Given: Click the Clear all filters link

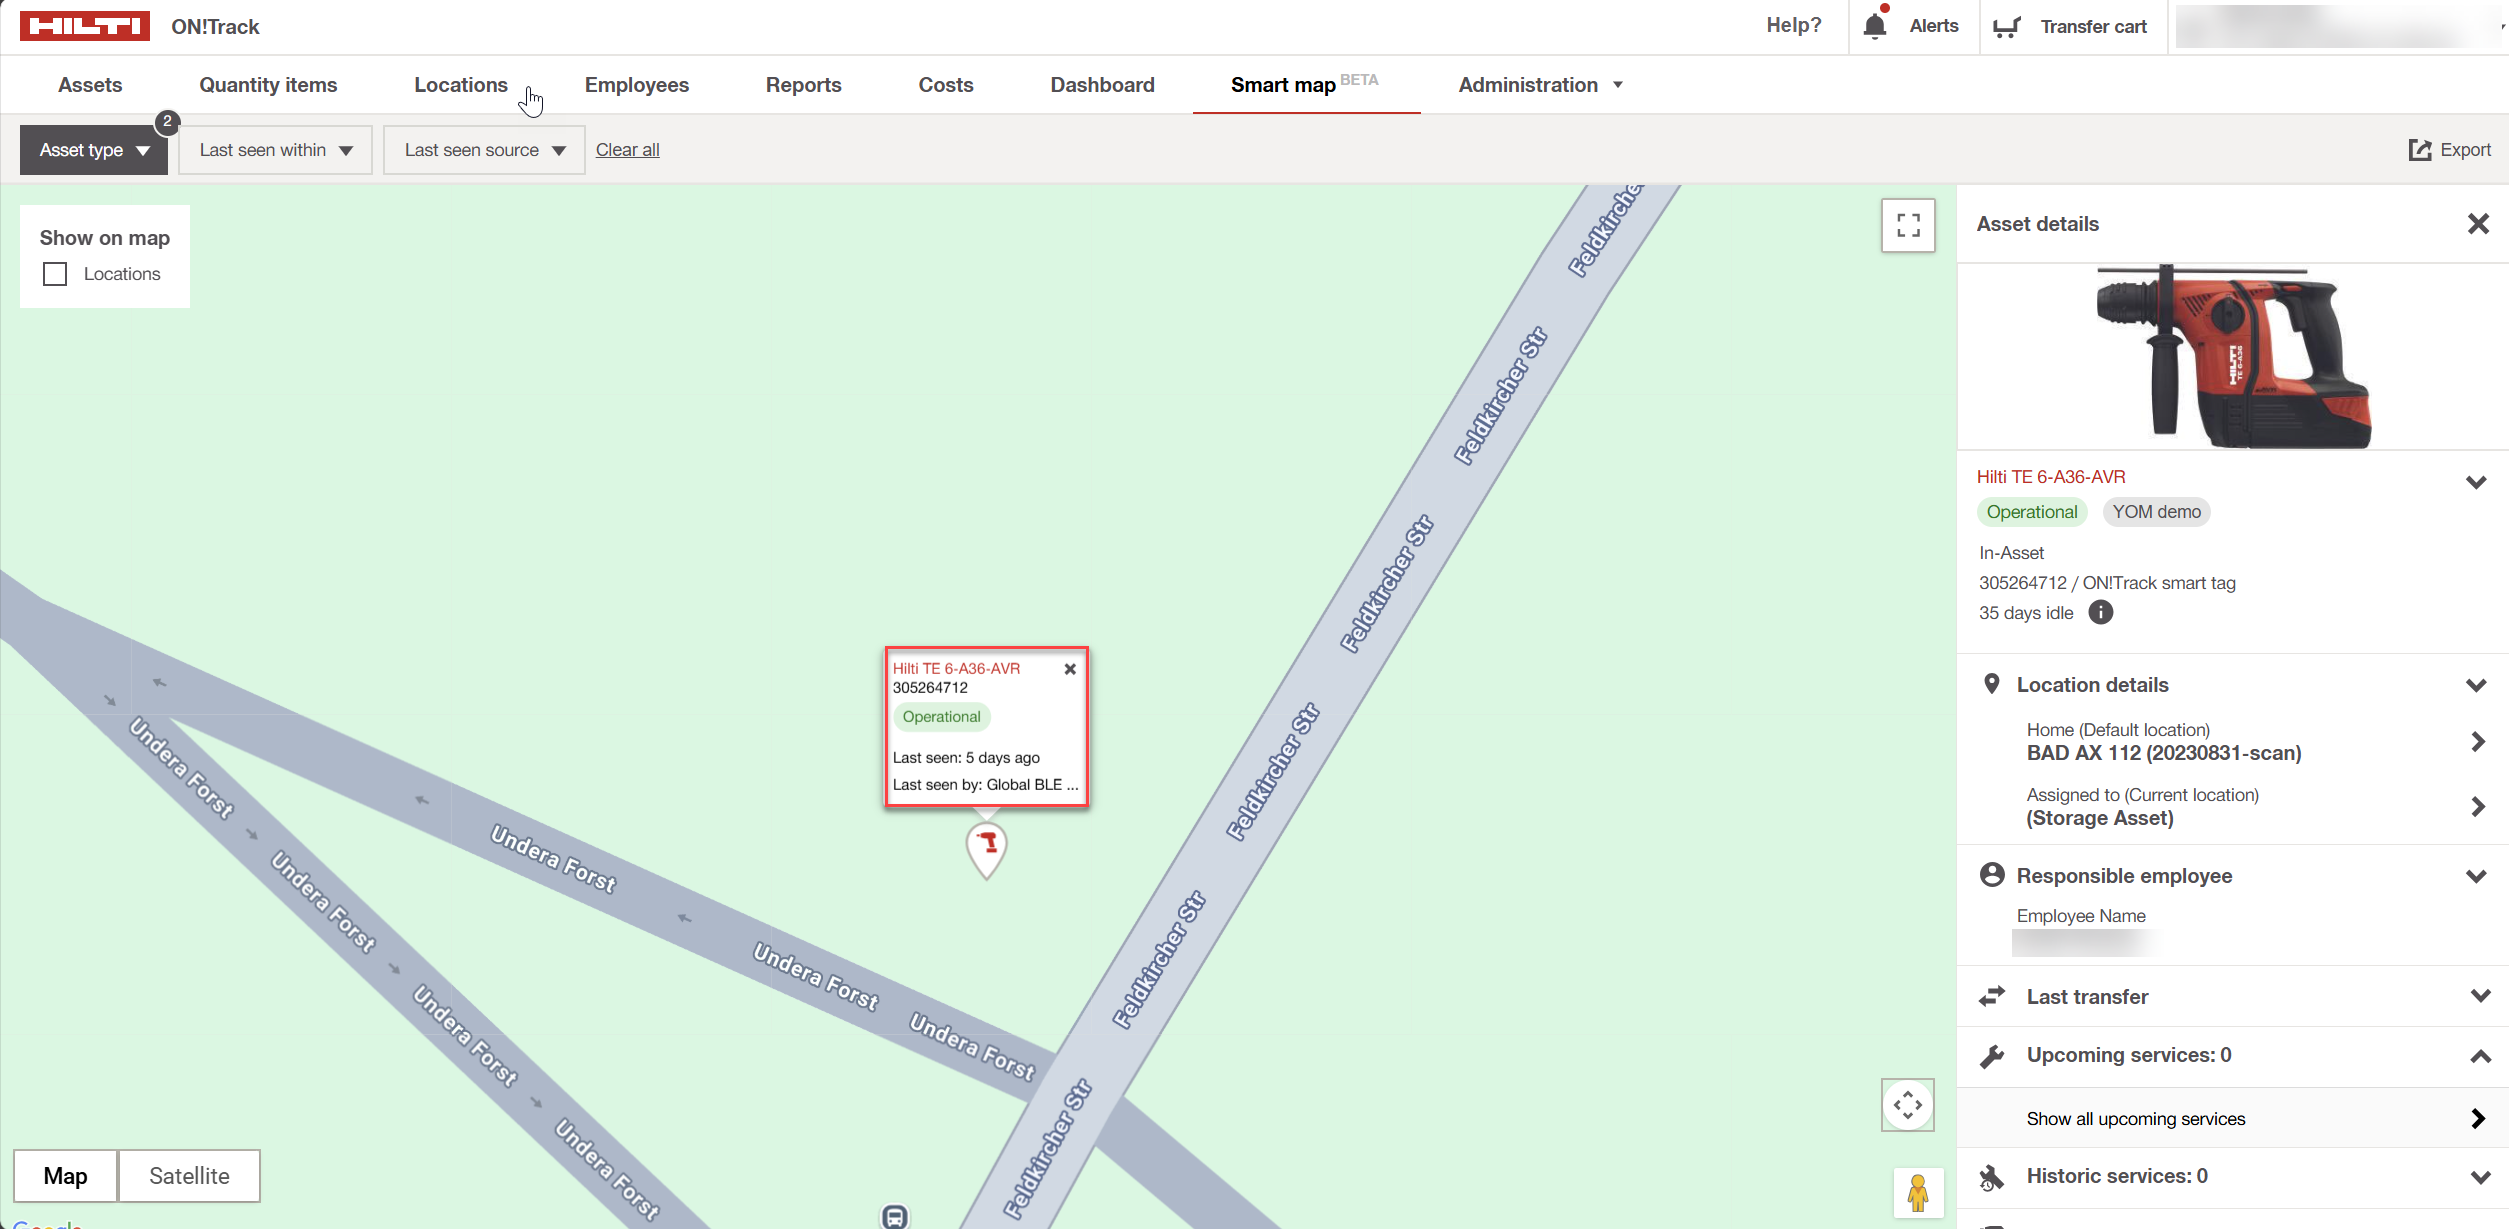Looking at the screenshot, I should coord(627,150).
